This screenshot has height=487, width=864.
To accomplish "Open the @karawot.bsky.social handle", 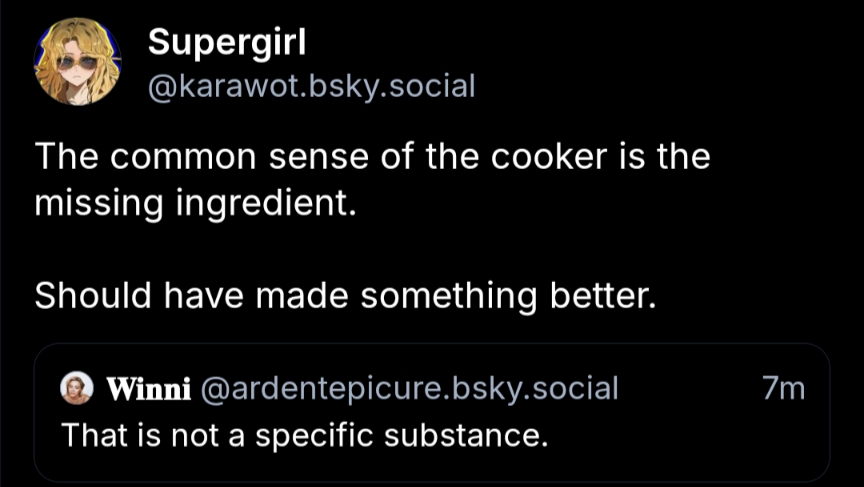I will (311, 87).
